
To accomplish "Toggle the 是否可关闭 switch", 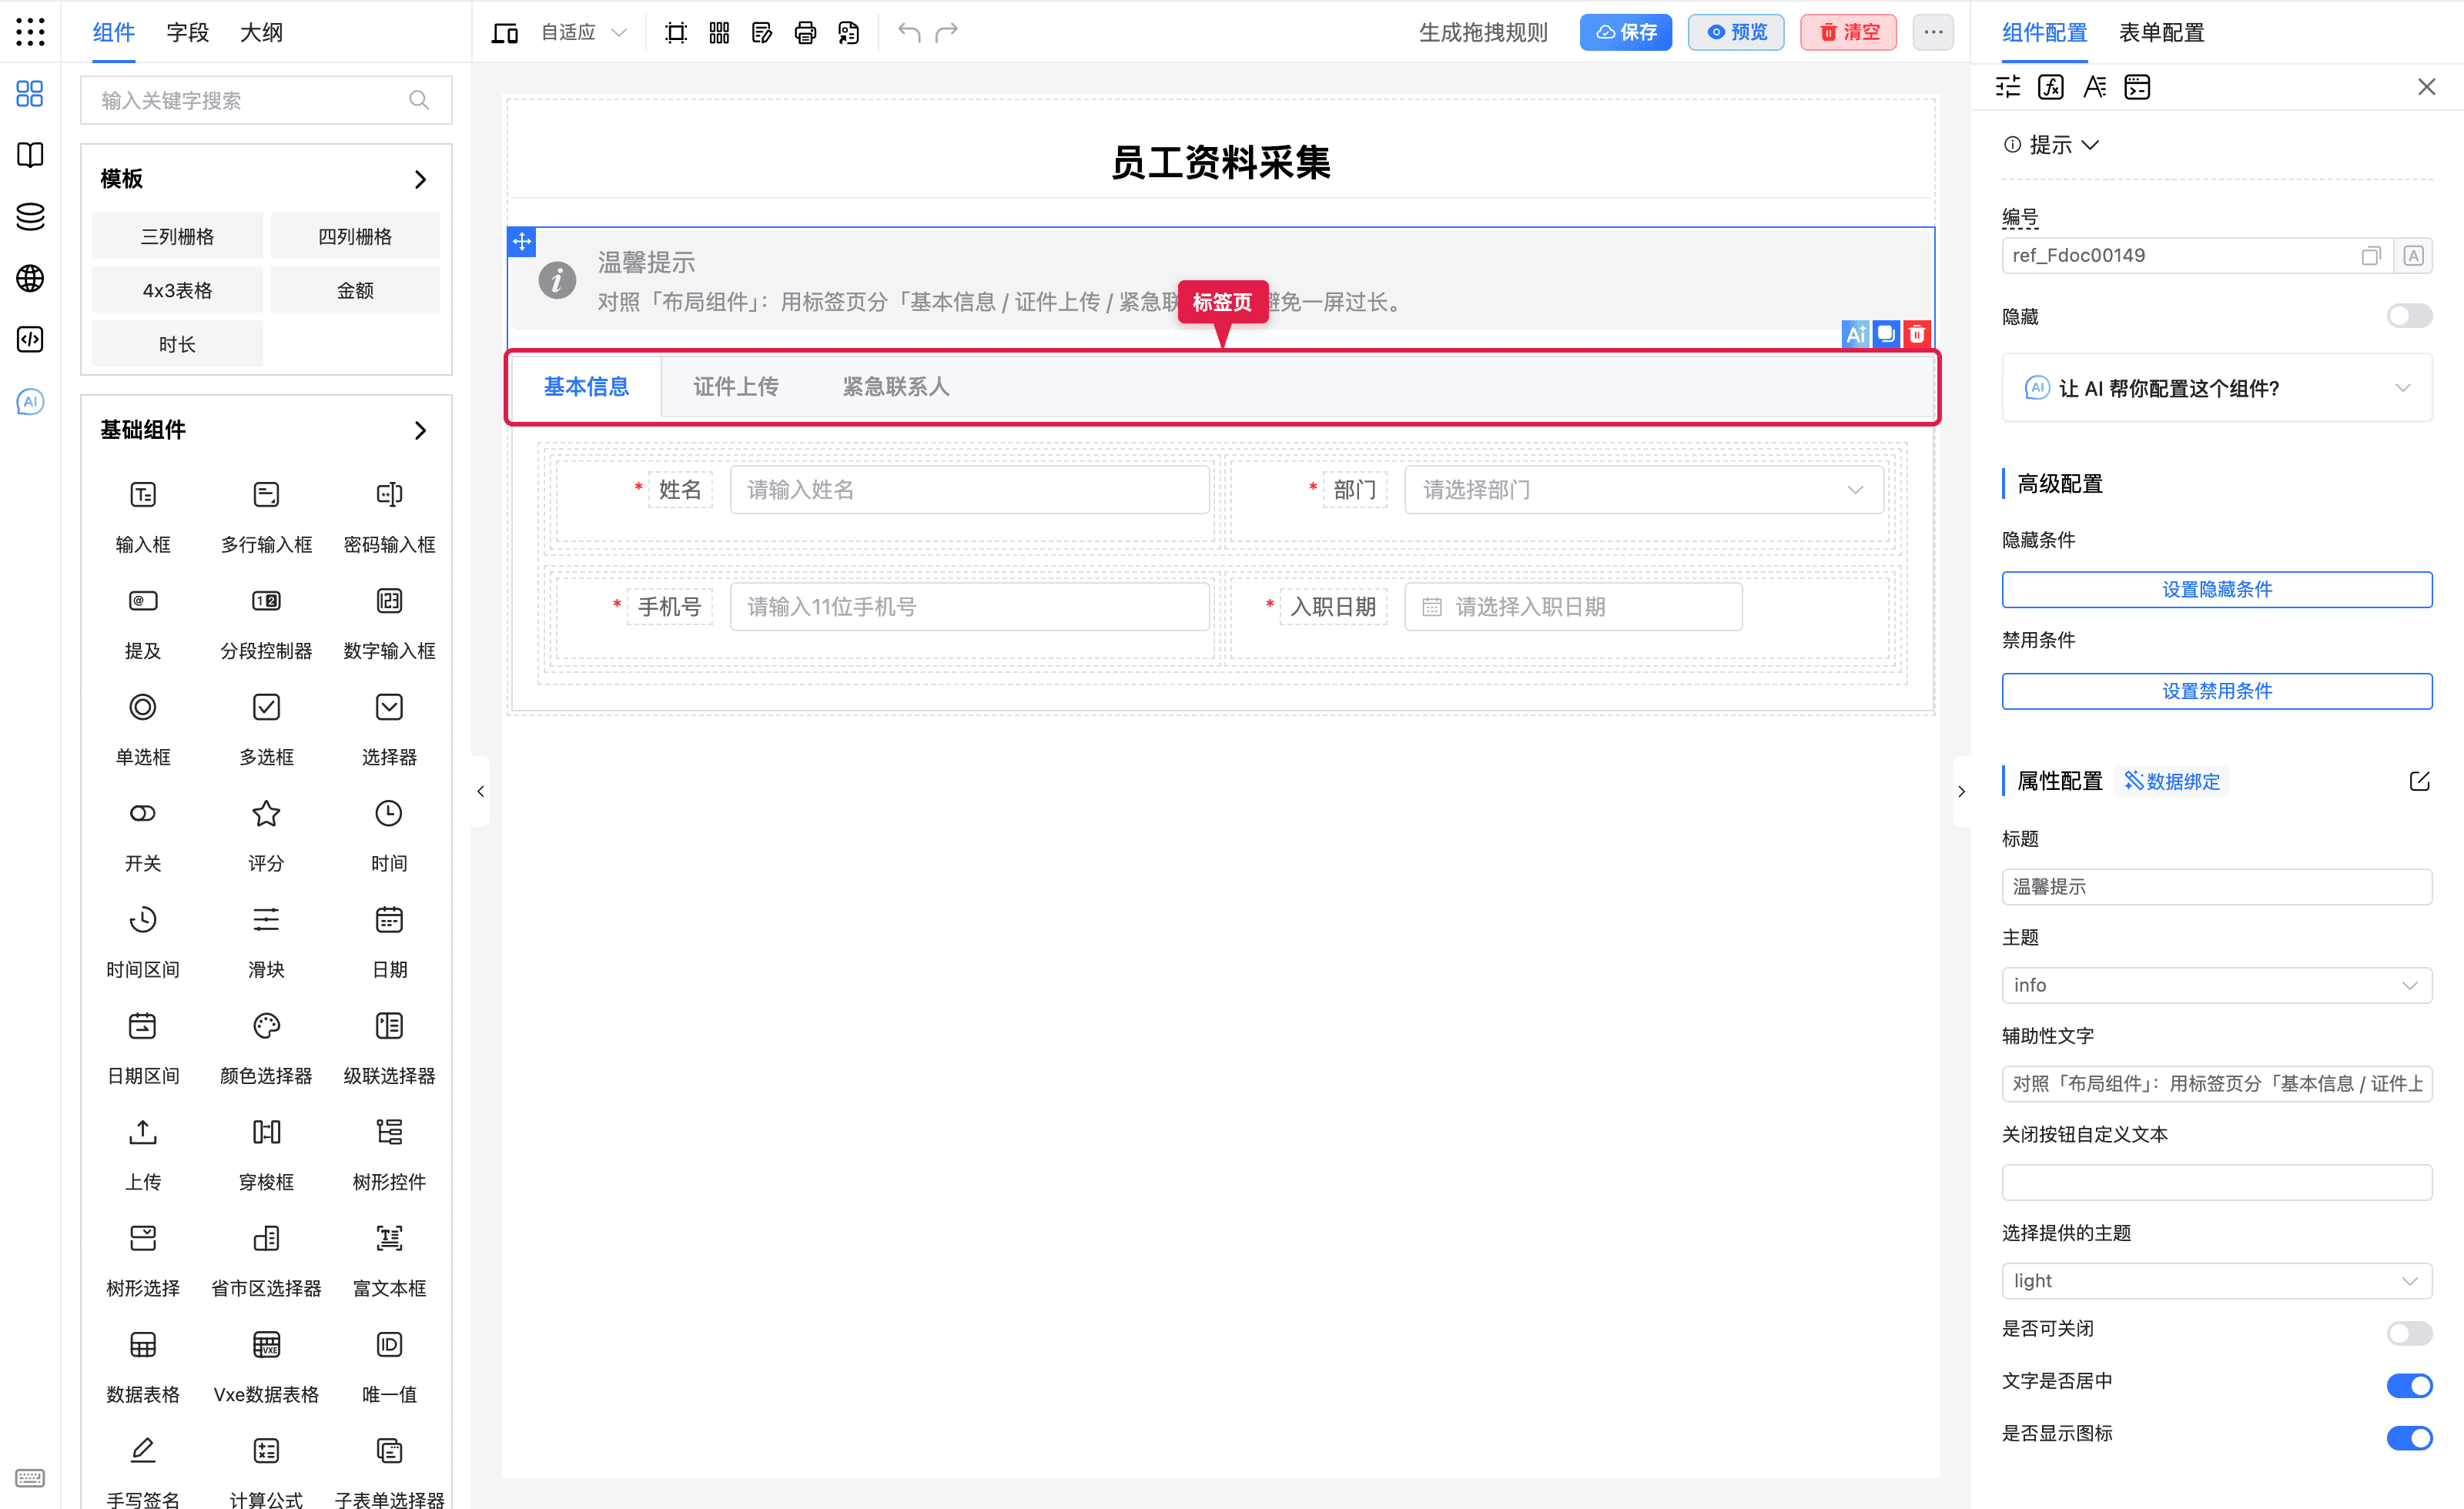I will click(x=2409, y=1332).
